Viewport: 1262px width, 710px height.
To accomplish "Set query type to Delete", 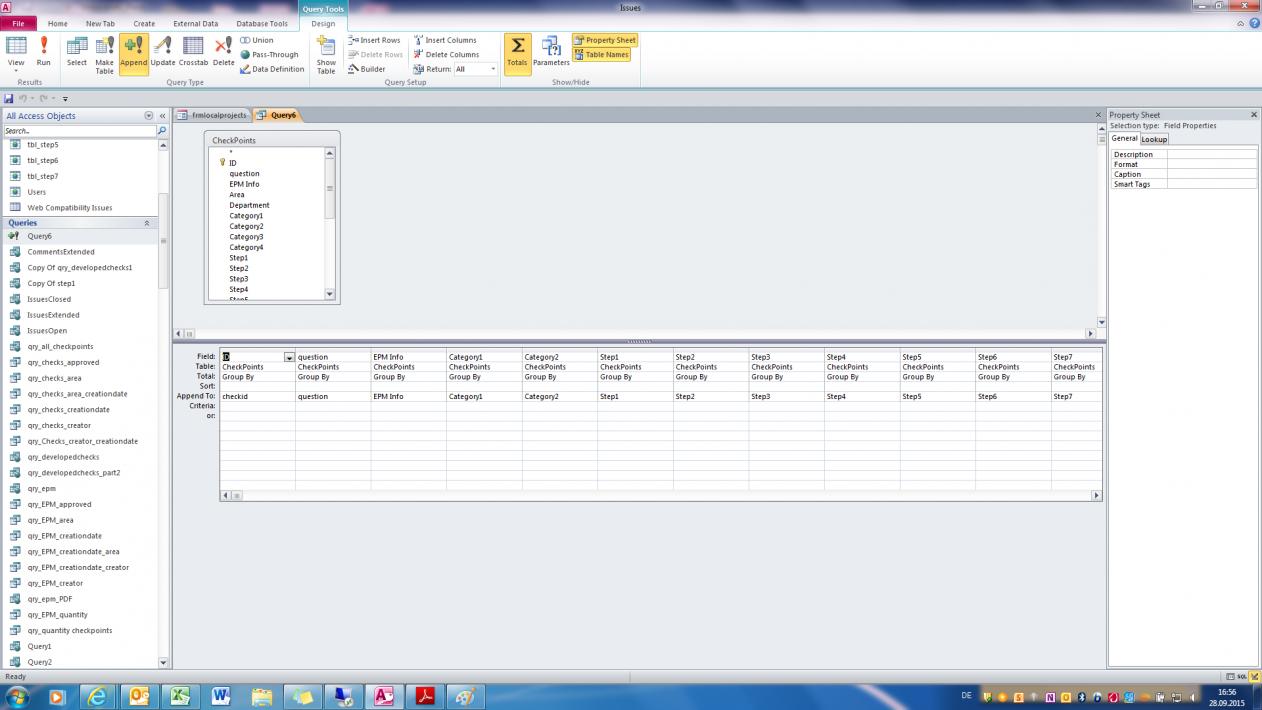I will (224, 52).
